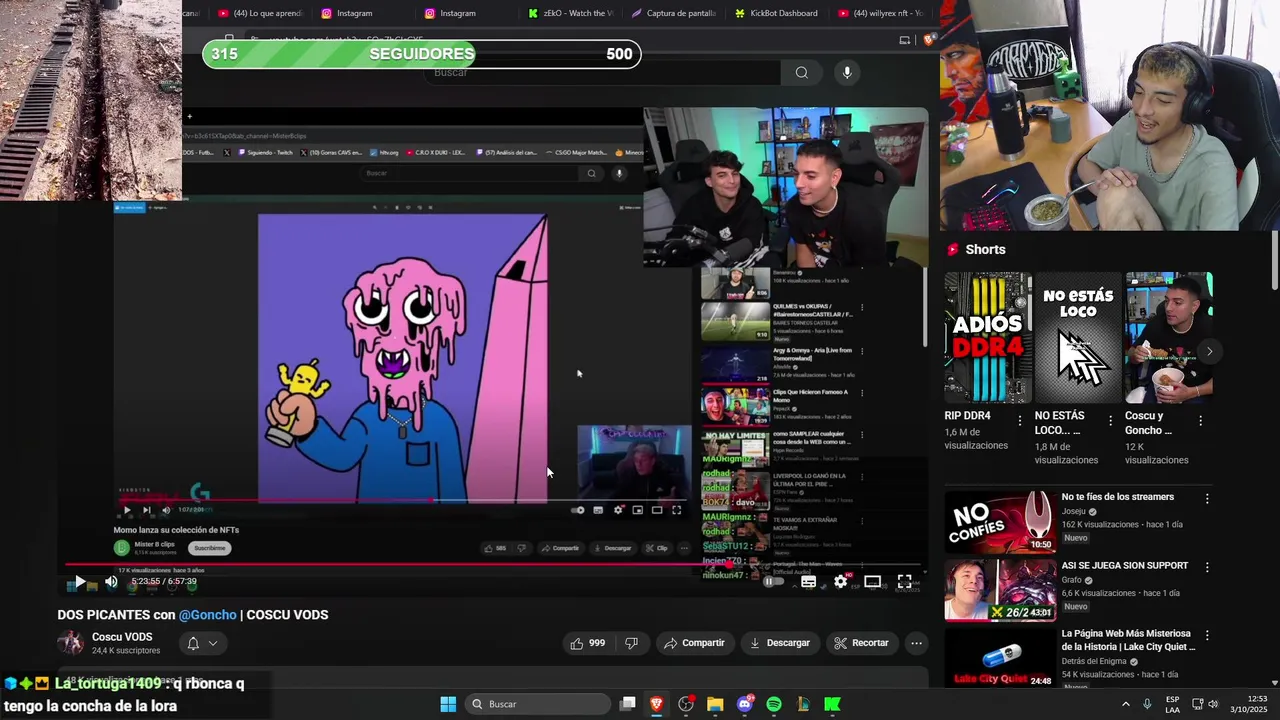This screenshot has width=1280, height=720.
Task: Click the Grafo channel name
Action: click(1072, 580)
